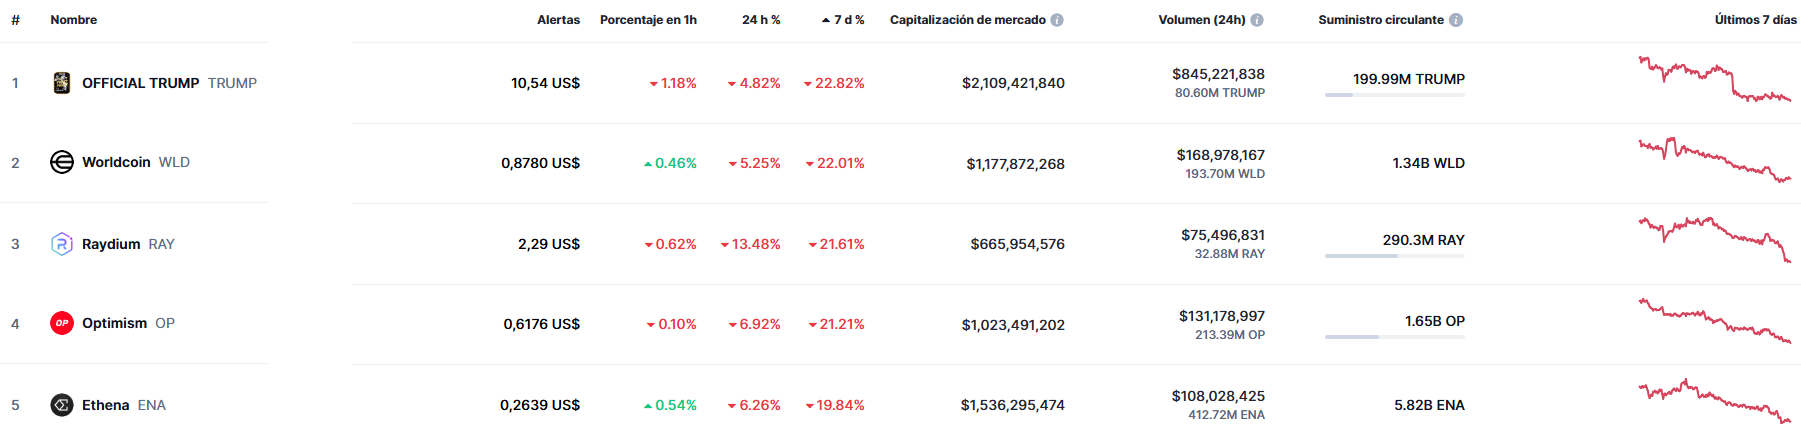This screenshot has height=444, width=1801.
Task: Click the Ethena coin logo
Action: tap(62, 405)
